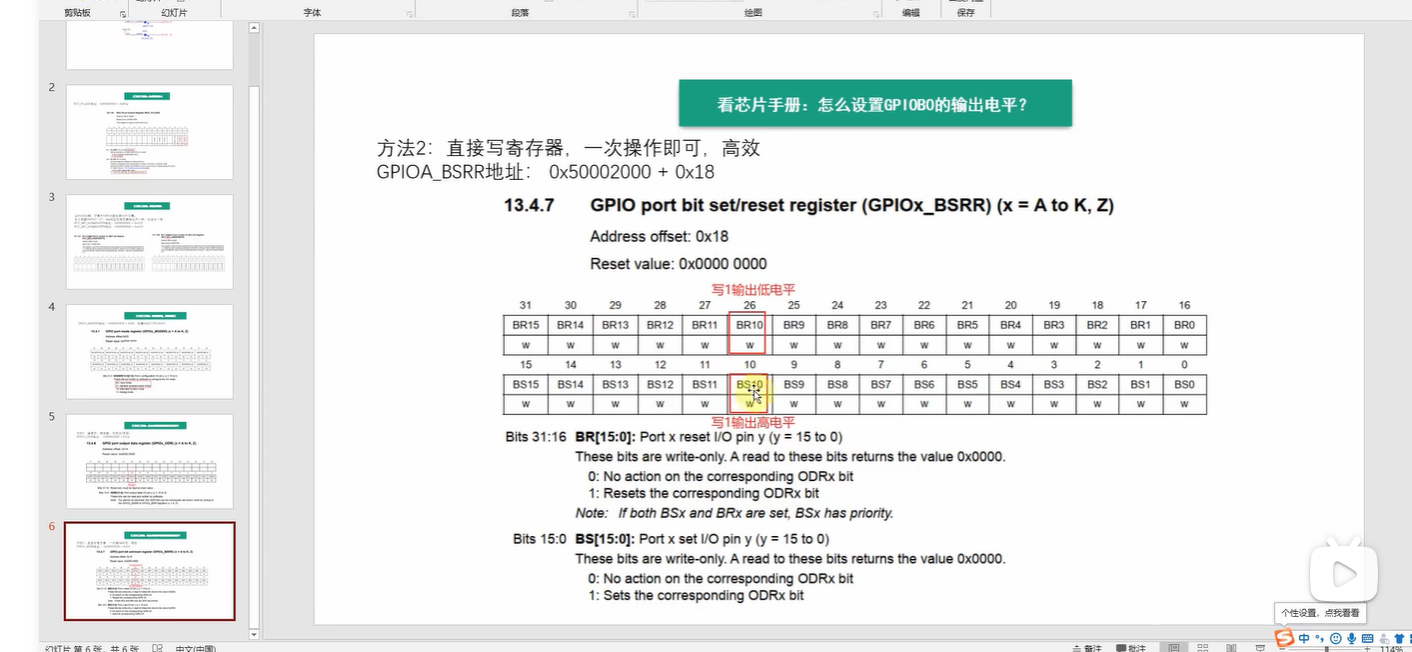
Task: Toggle the Notes (备注) pane button
Action: (x=1088, y=648)
